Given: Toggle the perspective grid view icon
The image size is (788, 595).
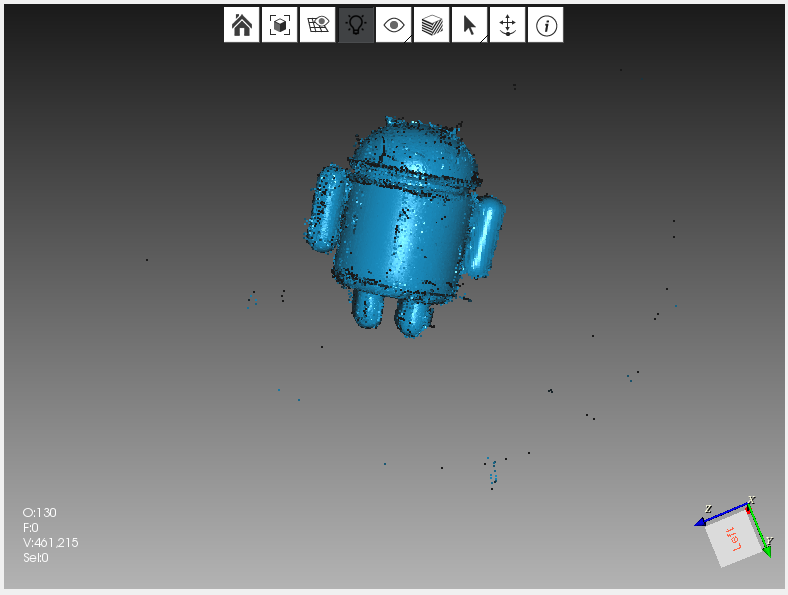Looking at the screenshot, I should coord(318,25).
